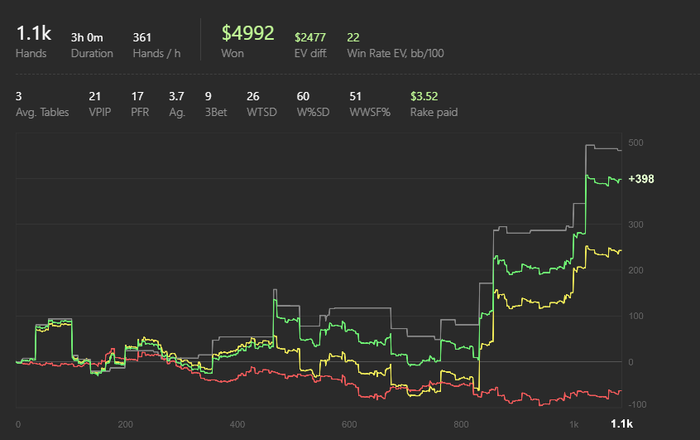Click the 500 y-axis label
Image resolution: width=700 pixels, height=440 pixels.
click(636, 143)
